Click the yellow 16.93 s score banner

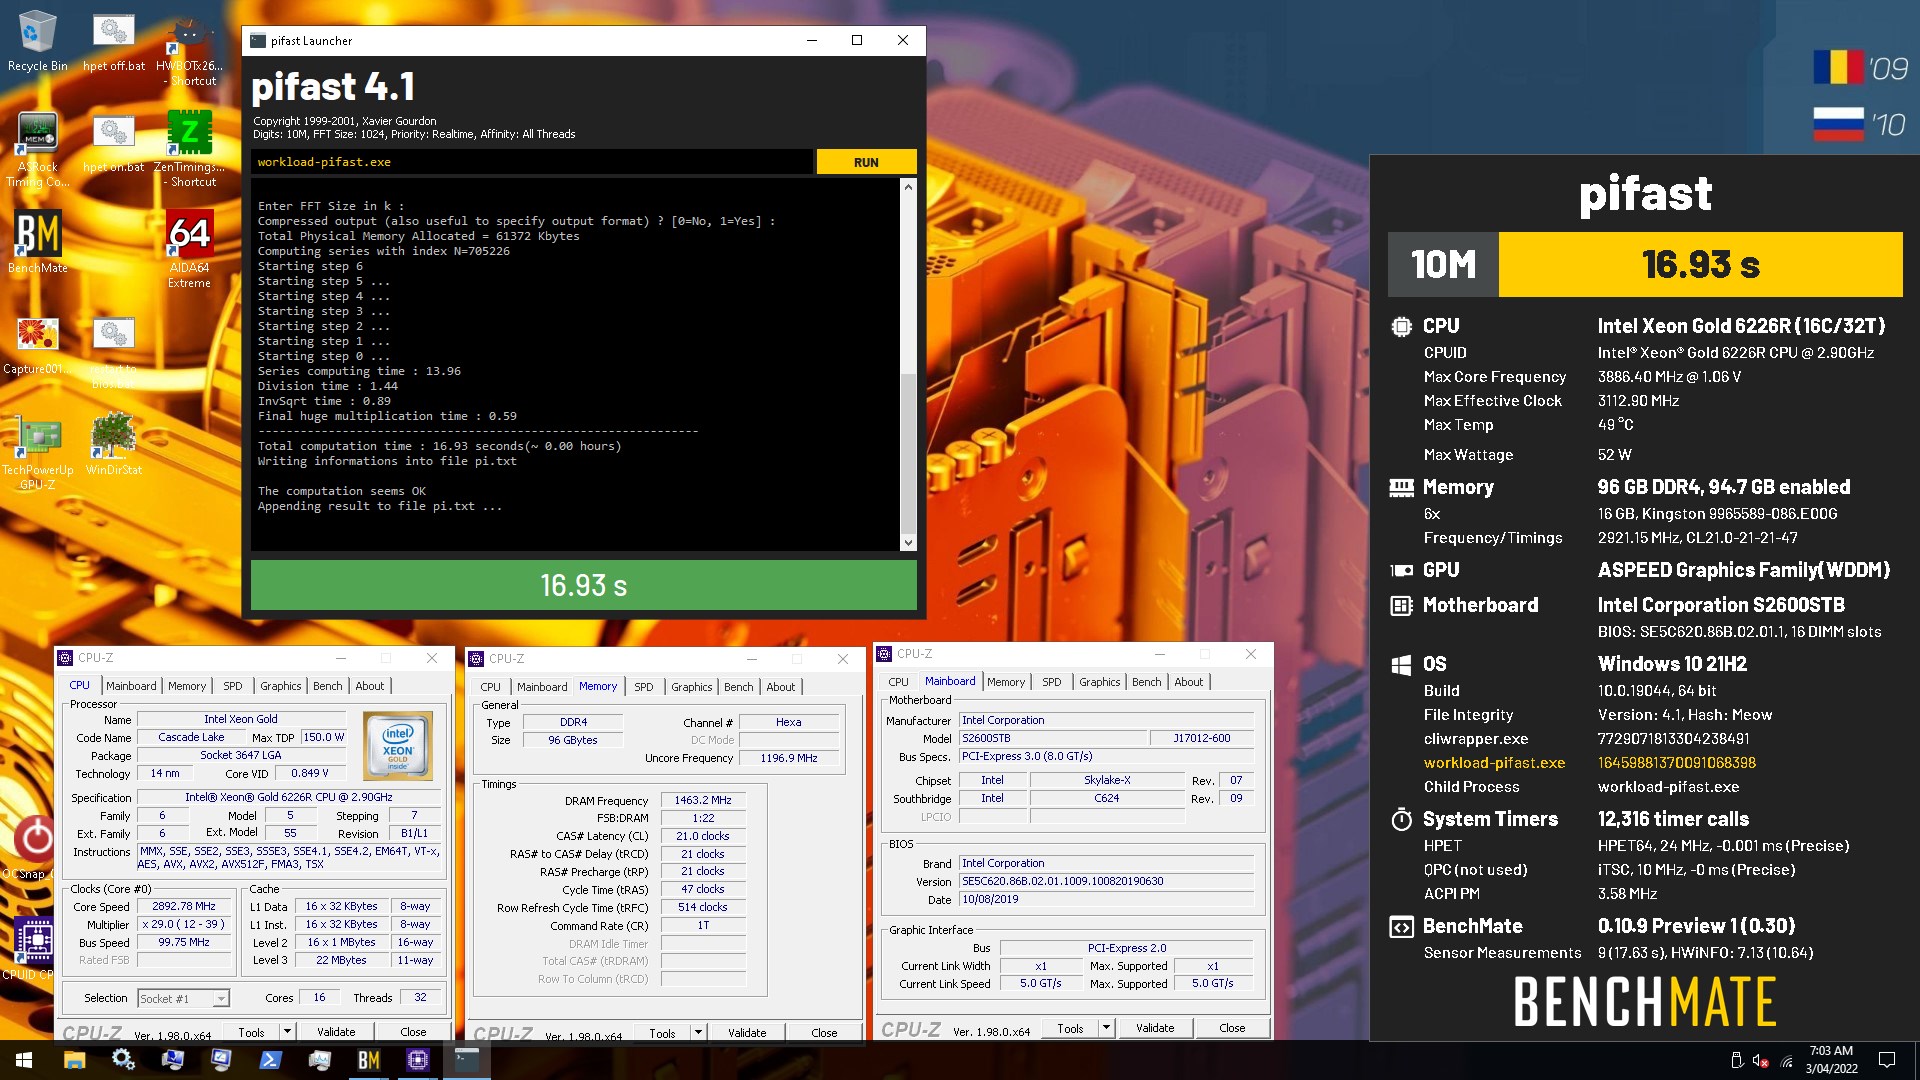(x=1700, y=264)
